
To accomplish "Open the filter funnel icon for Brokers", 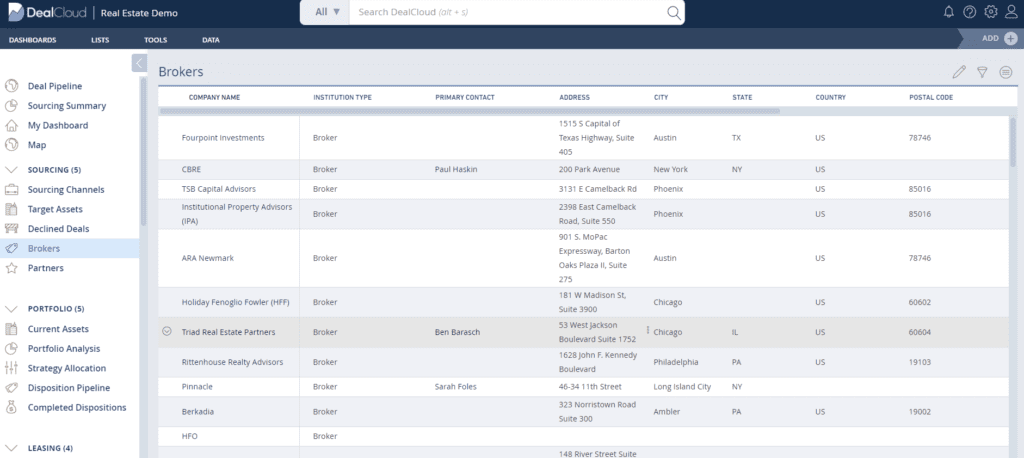I will click(982, 72).
